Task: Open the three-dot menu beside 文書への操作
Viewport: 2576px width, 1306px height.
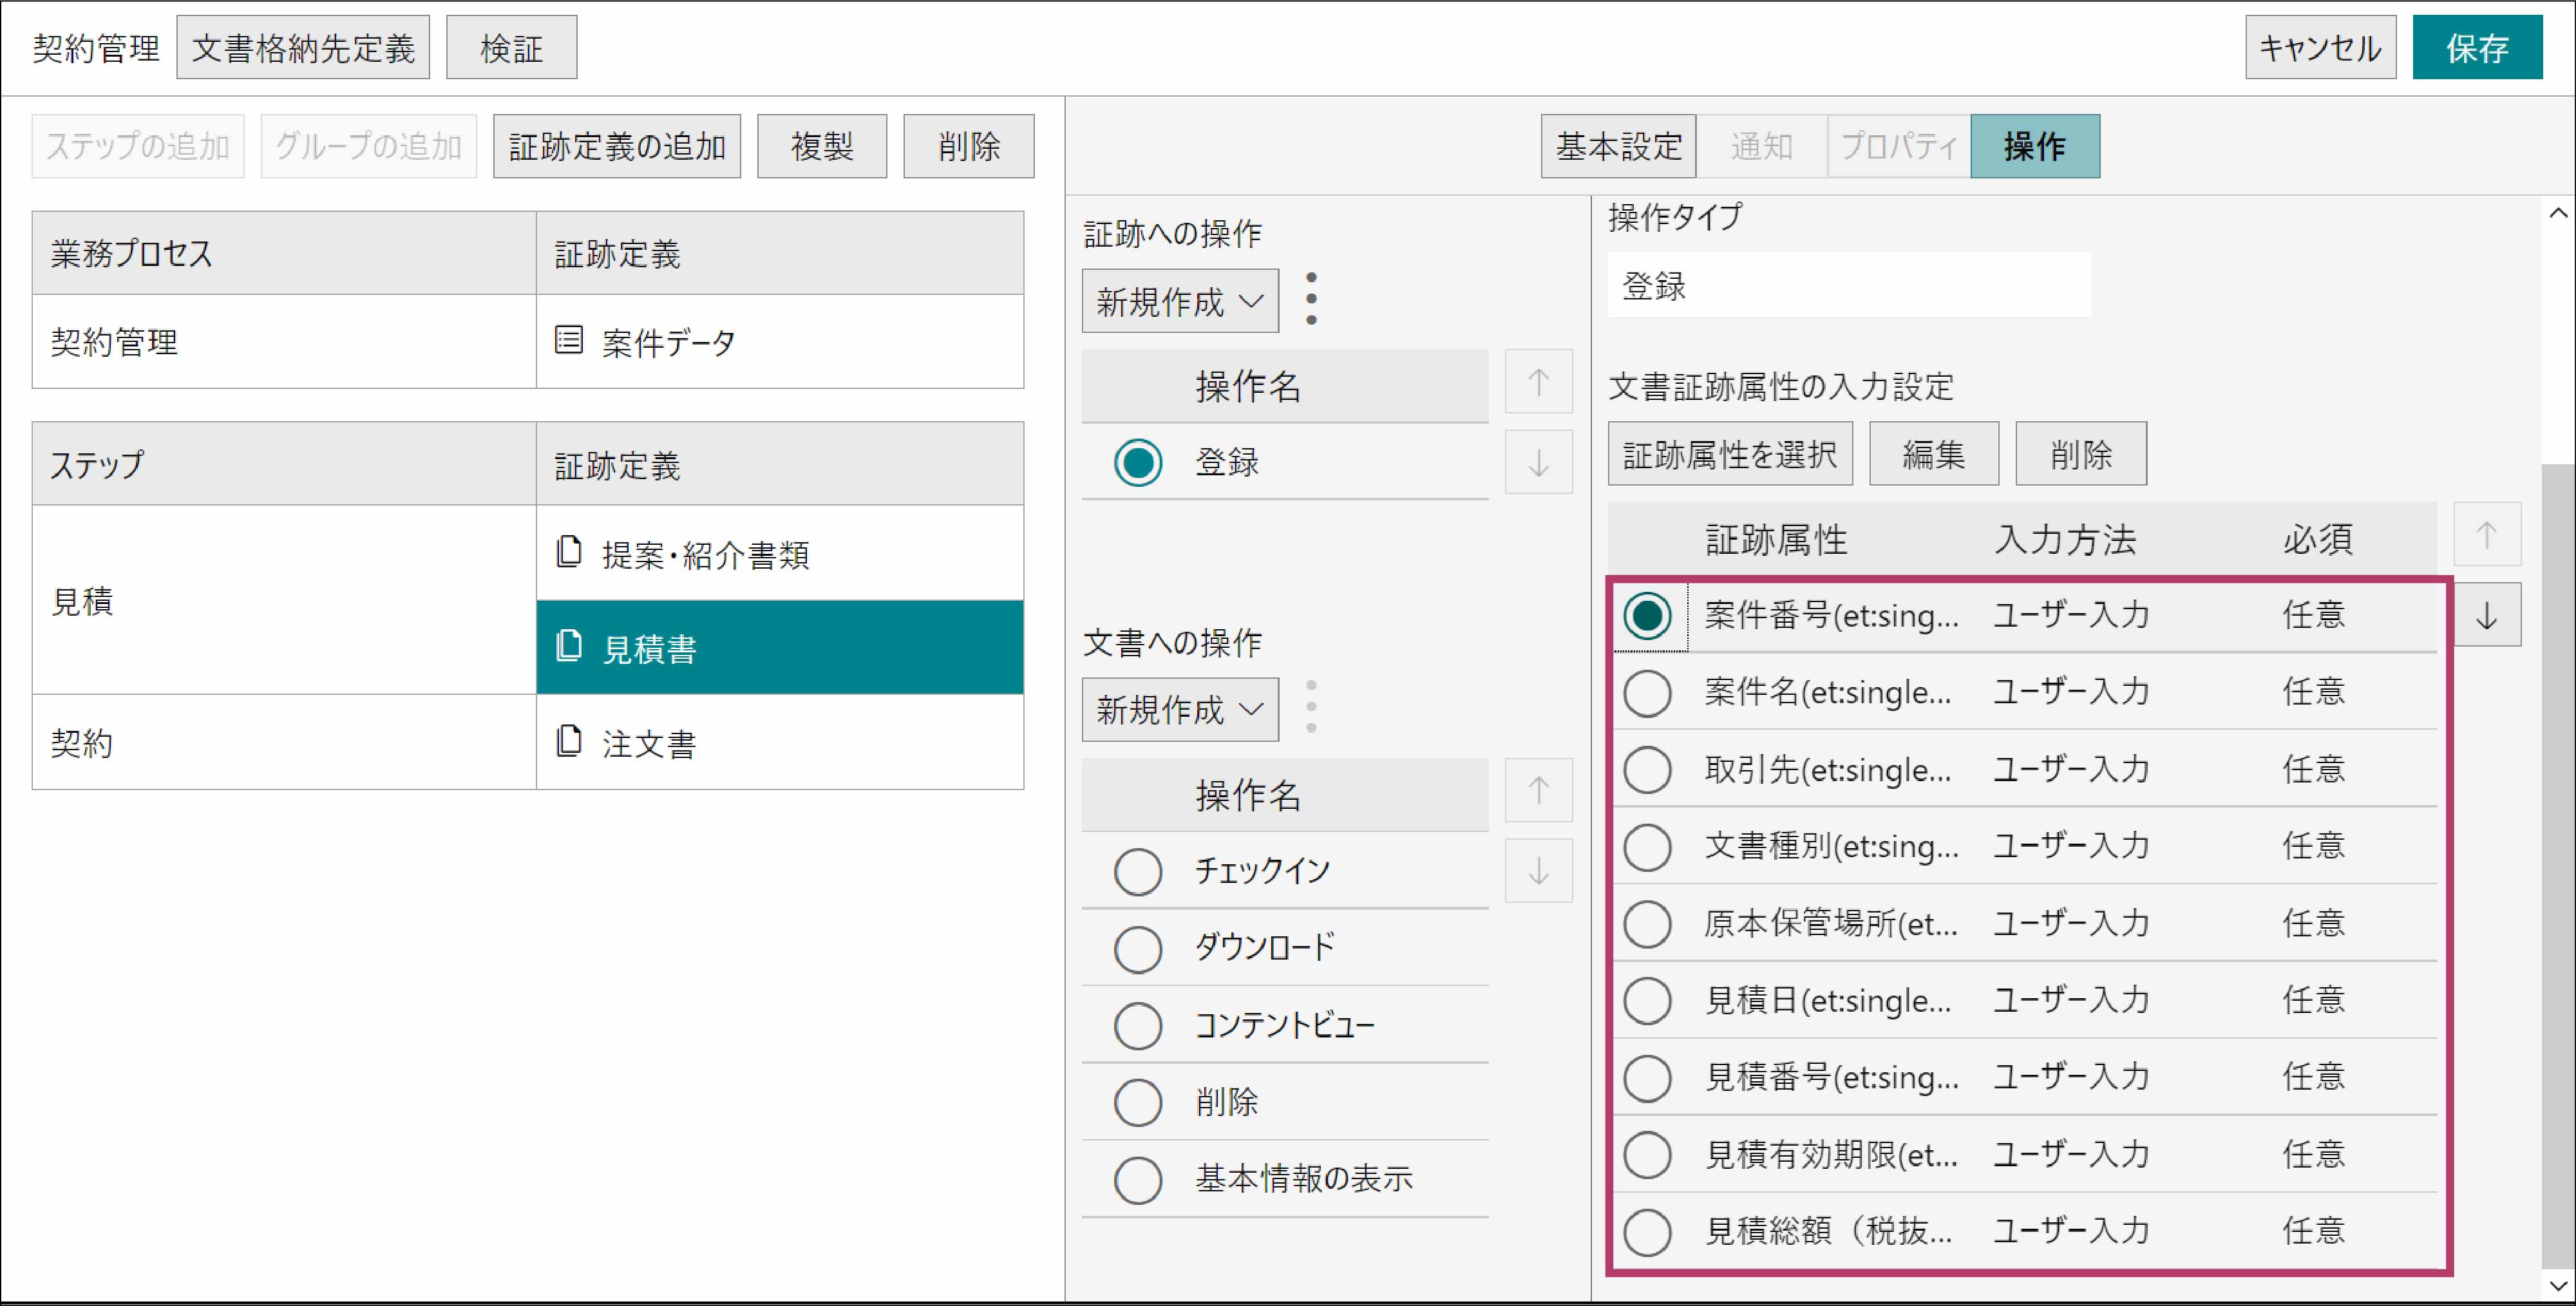Action: coord(1311,707)
